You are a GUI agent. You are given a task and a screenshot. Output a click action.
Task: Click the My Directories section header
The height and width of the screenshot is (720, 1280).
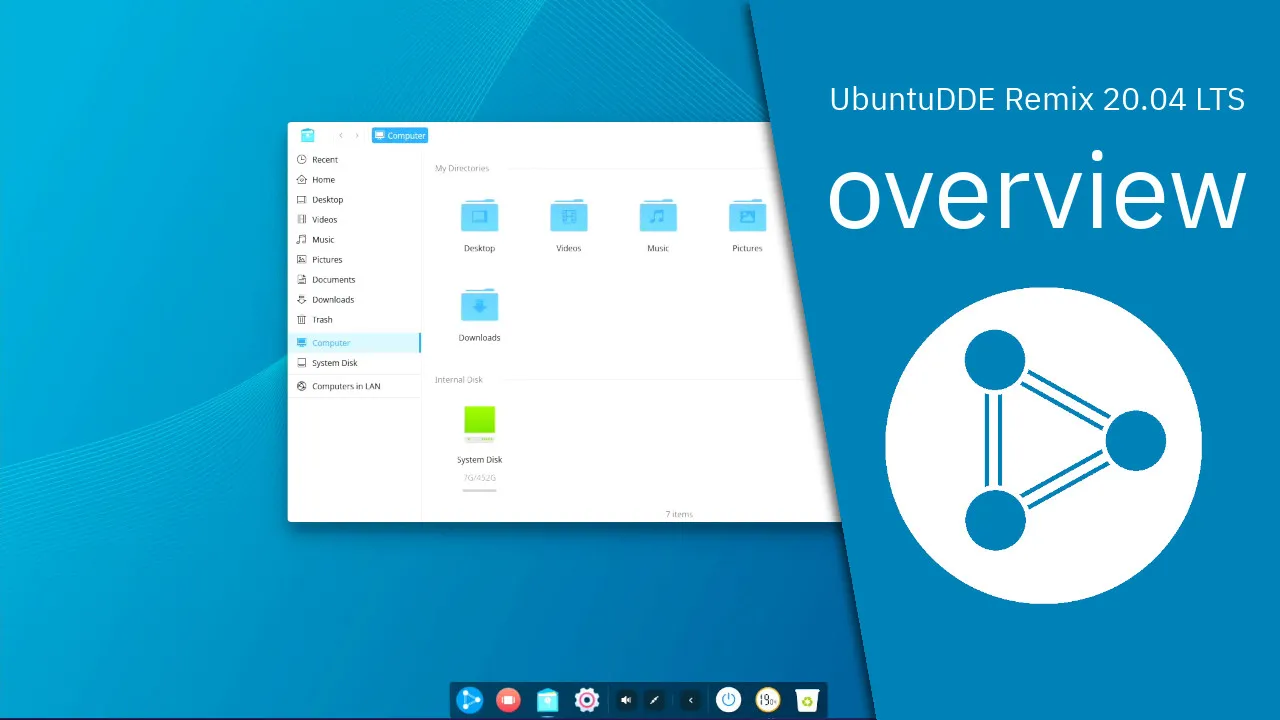pyautogui.click(x=462, y=168)
